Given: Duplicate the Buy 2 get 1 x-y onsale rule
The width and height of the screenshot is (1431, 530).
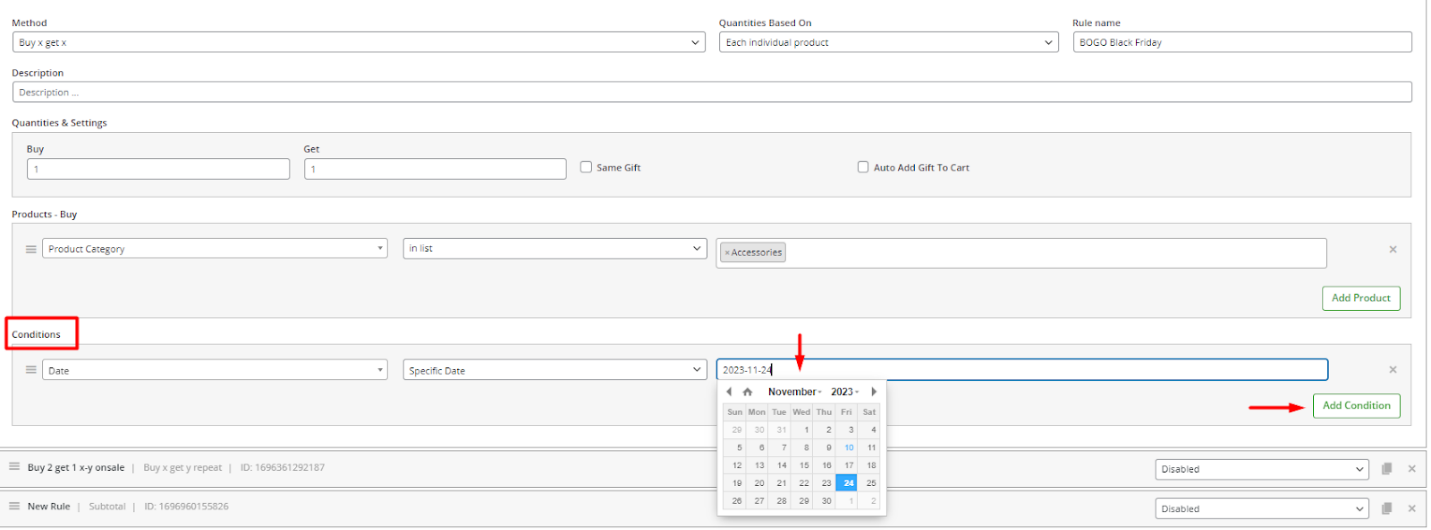Looking at the screenshot, I should coord(1386,469).
